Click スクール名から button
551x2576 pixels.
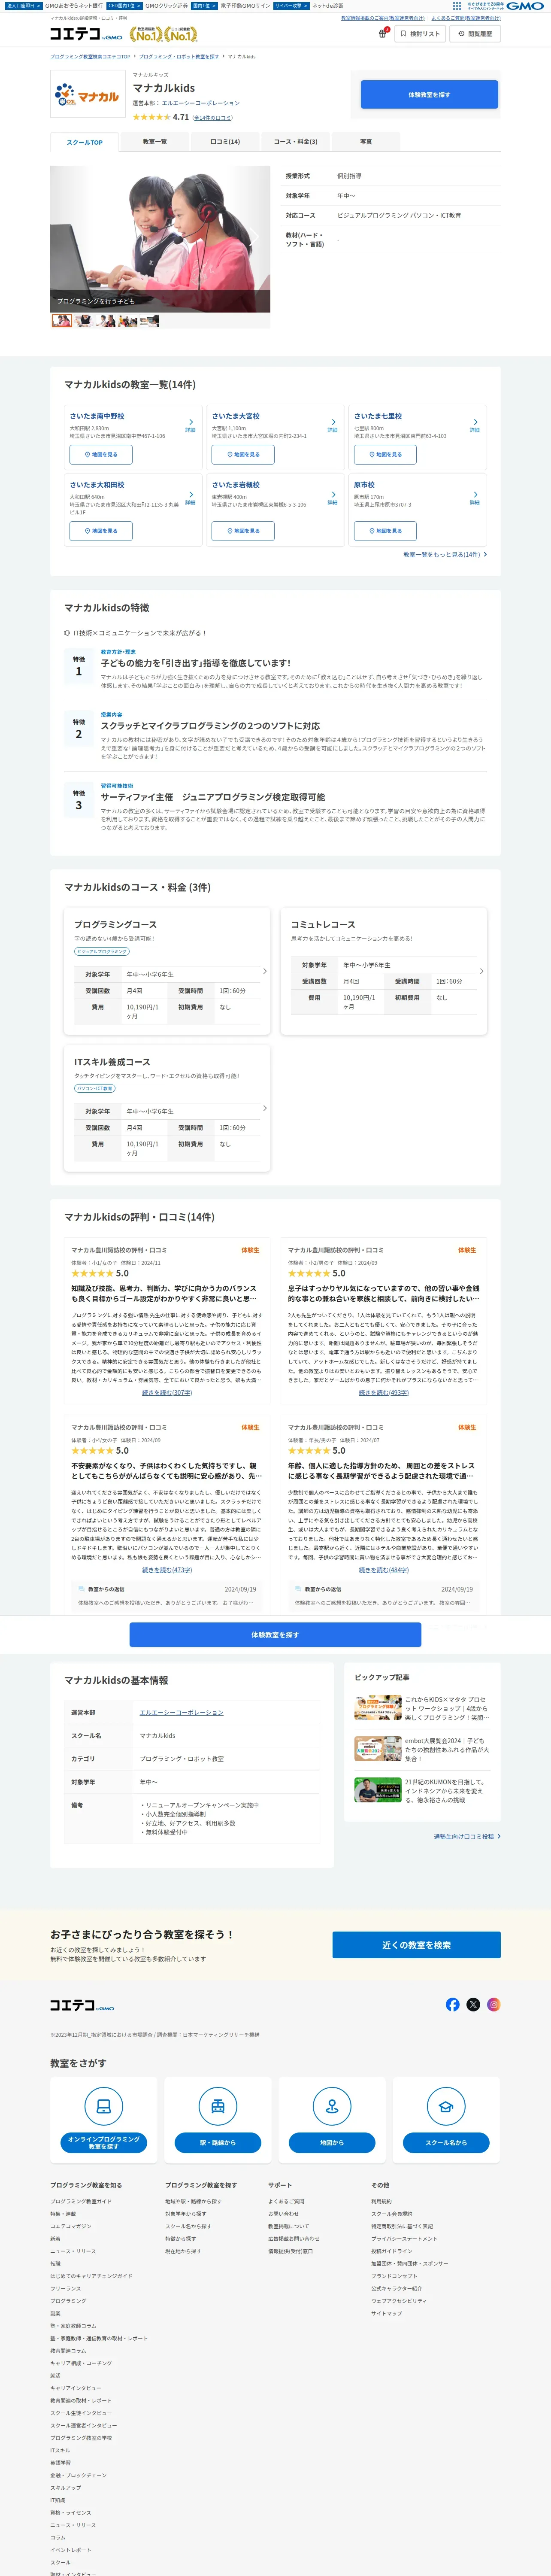(446, 2143)
